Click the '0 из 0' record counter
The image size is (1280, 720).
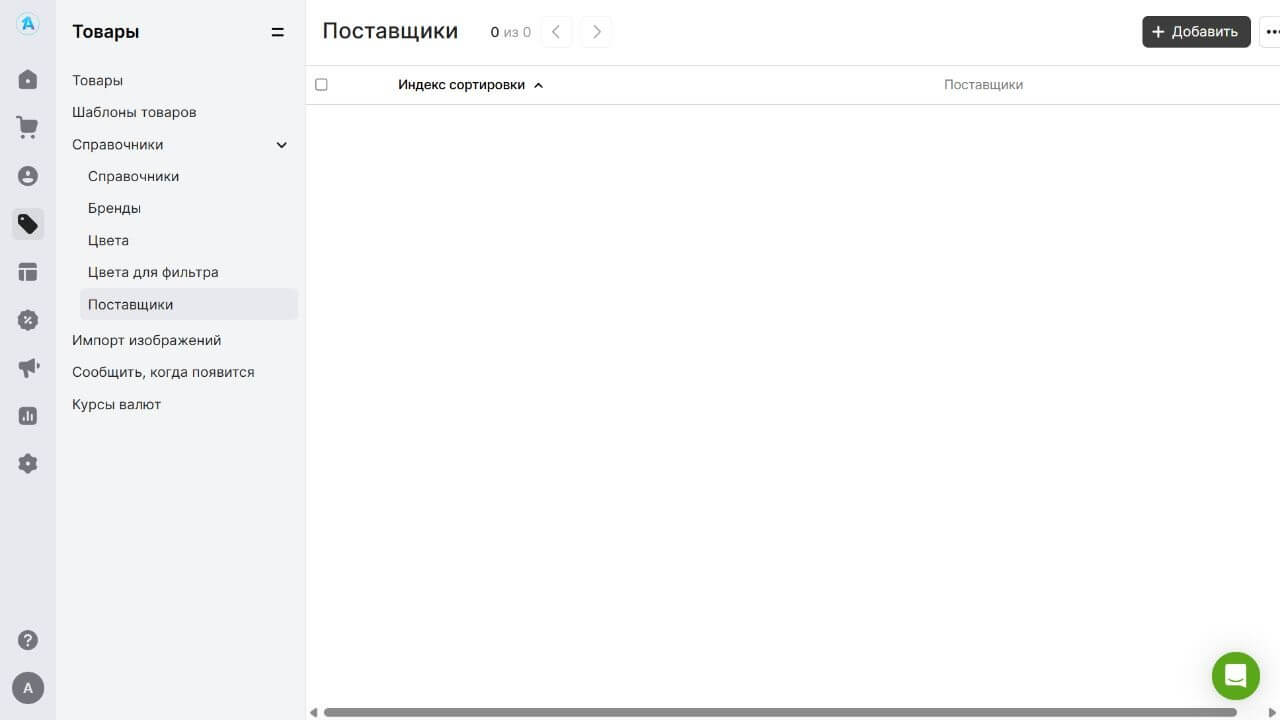(x=510, y=32)
